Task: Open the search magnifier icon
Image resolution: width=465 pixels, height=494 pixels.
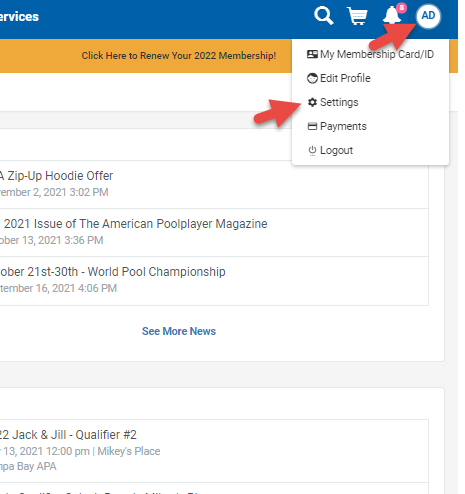Action: pyautogui.click(x=323, y=16)
